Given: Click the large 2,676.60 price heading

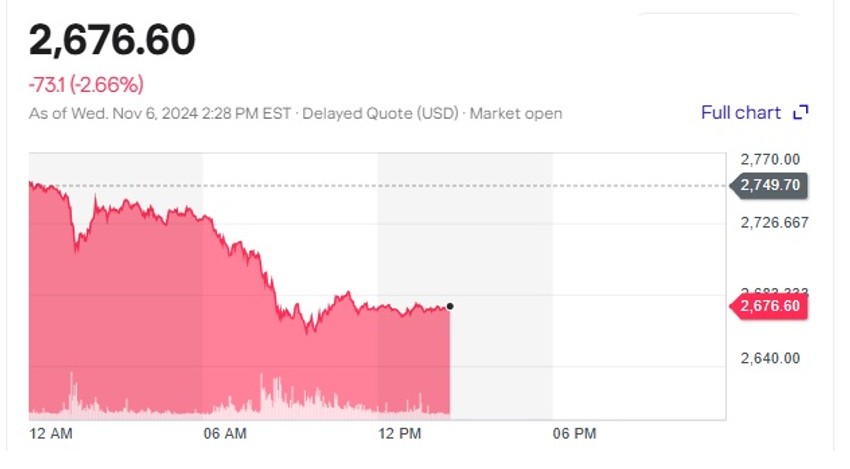Looking at the screenshot, I should [112, 41].
